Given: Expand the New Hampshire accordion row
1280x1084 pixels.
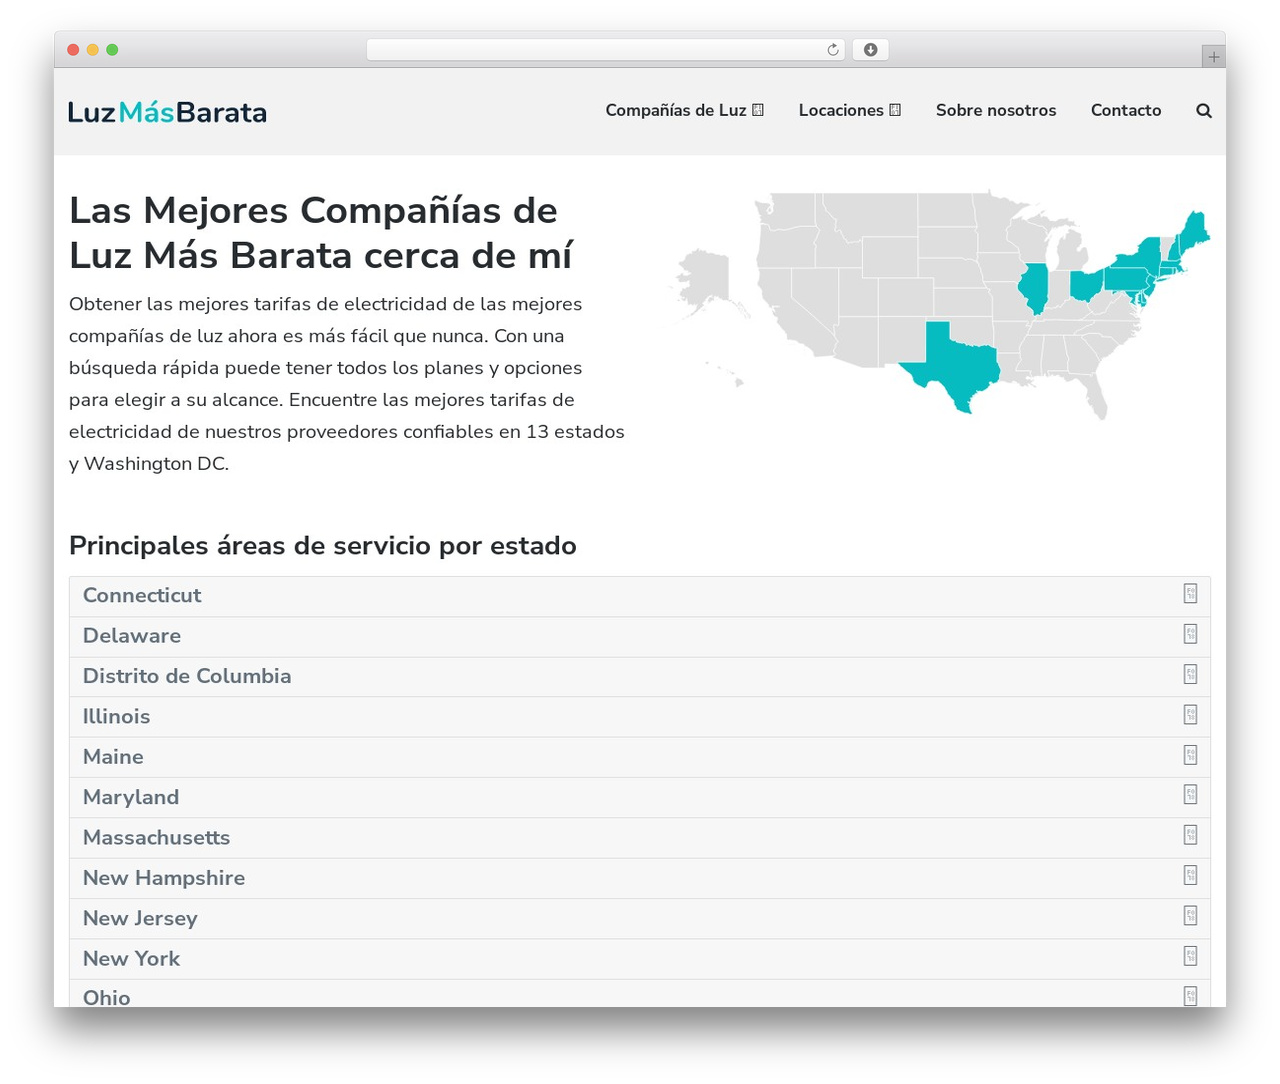Looking at the screenshot, I should [x=640, y=878].
